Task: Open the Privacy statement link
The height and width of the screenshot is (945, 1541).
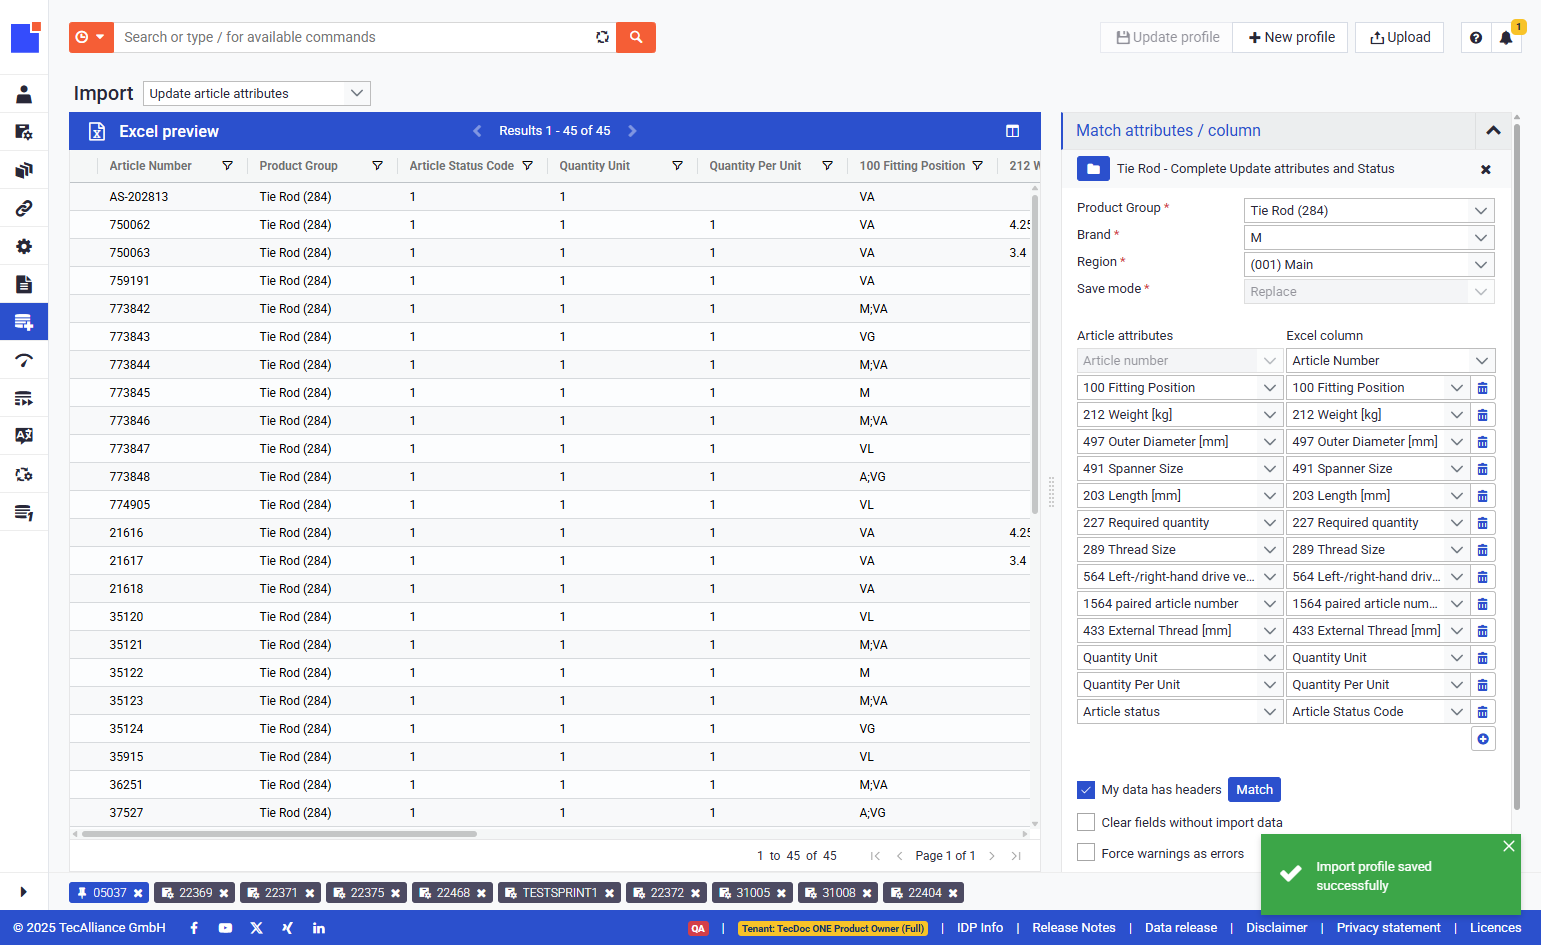Action: point(1389,928)
